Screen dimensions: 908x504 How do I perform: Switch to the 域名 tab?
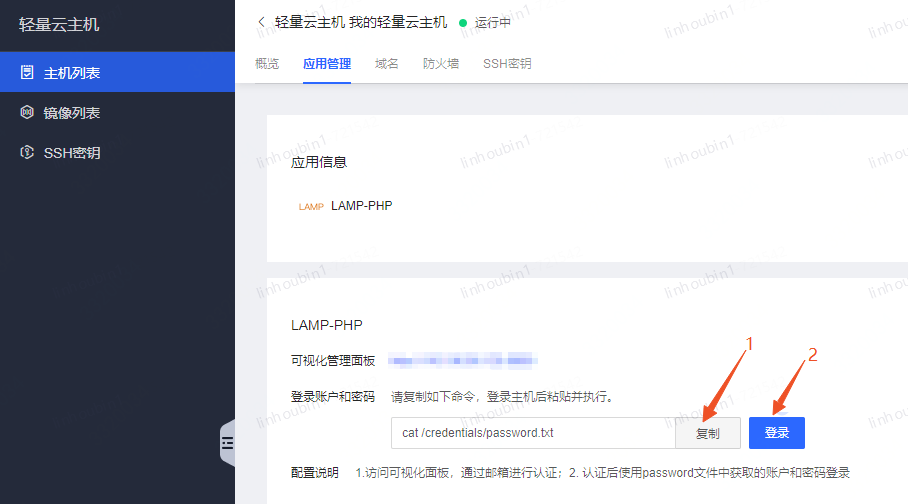pos(386,64)
